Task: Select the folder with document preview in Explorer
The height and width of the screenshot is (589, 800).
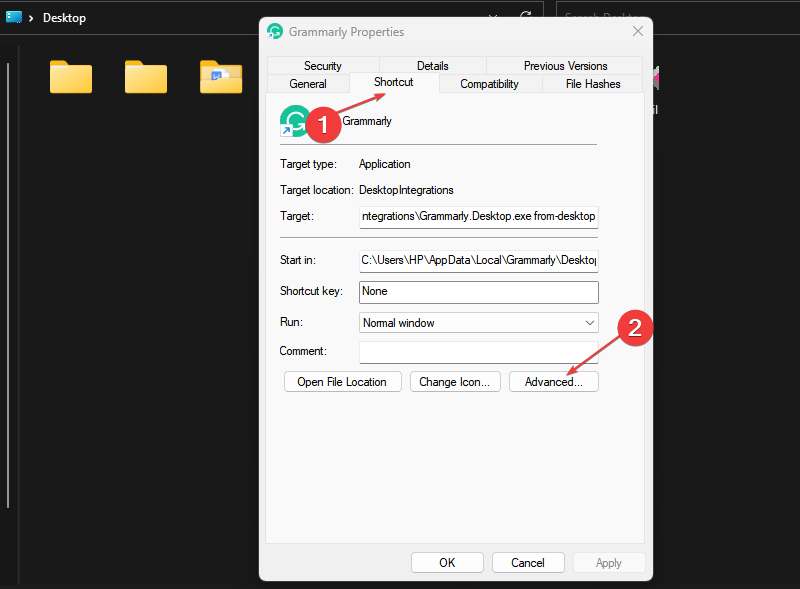Action: (x=221, y=77)
